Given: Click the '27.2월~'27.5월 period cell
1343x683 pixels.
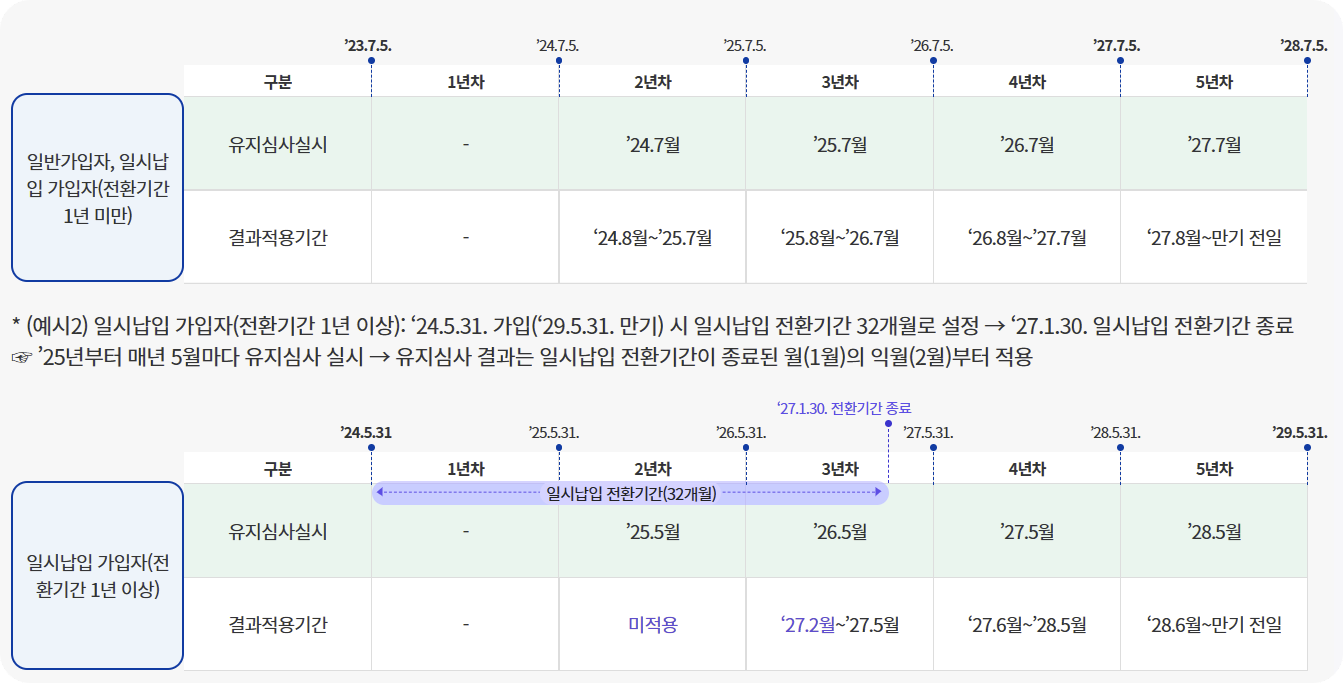Looking at the screenshot, I should coord(839,625).
